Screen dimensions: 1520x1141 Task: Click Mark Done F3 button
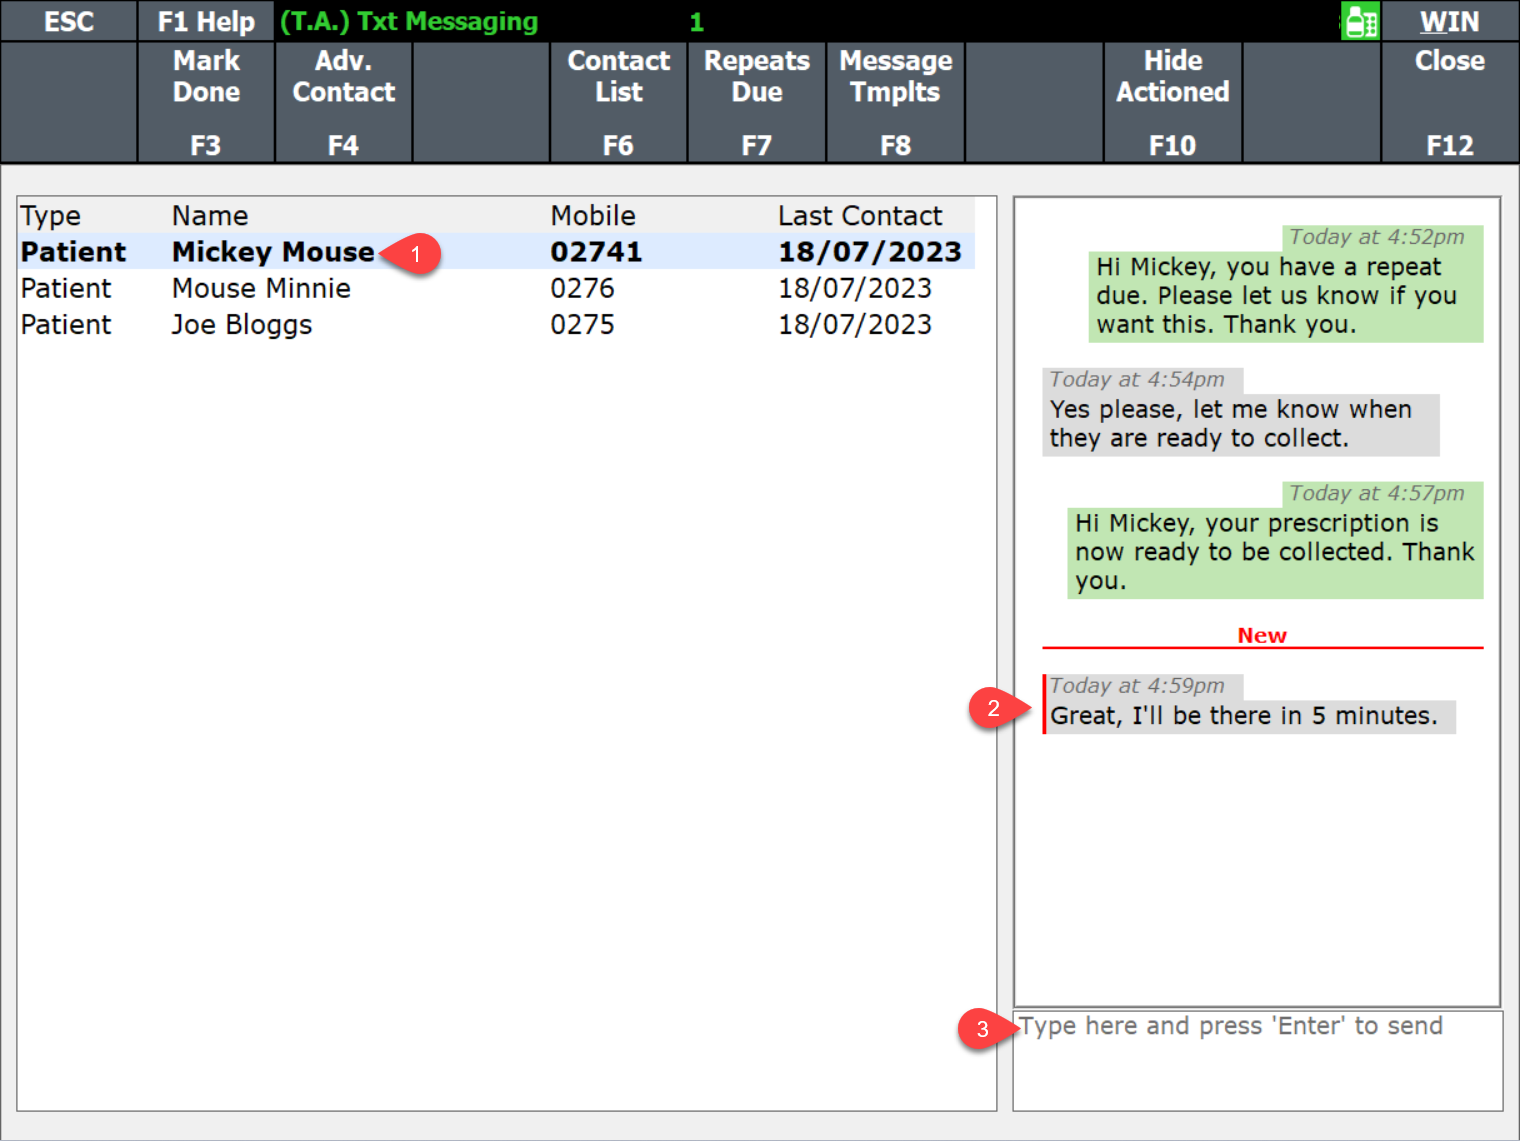point(206,102)
